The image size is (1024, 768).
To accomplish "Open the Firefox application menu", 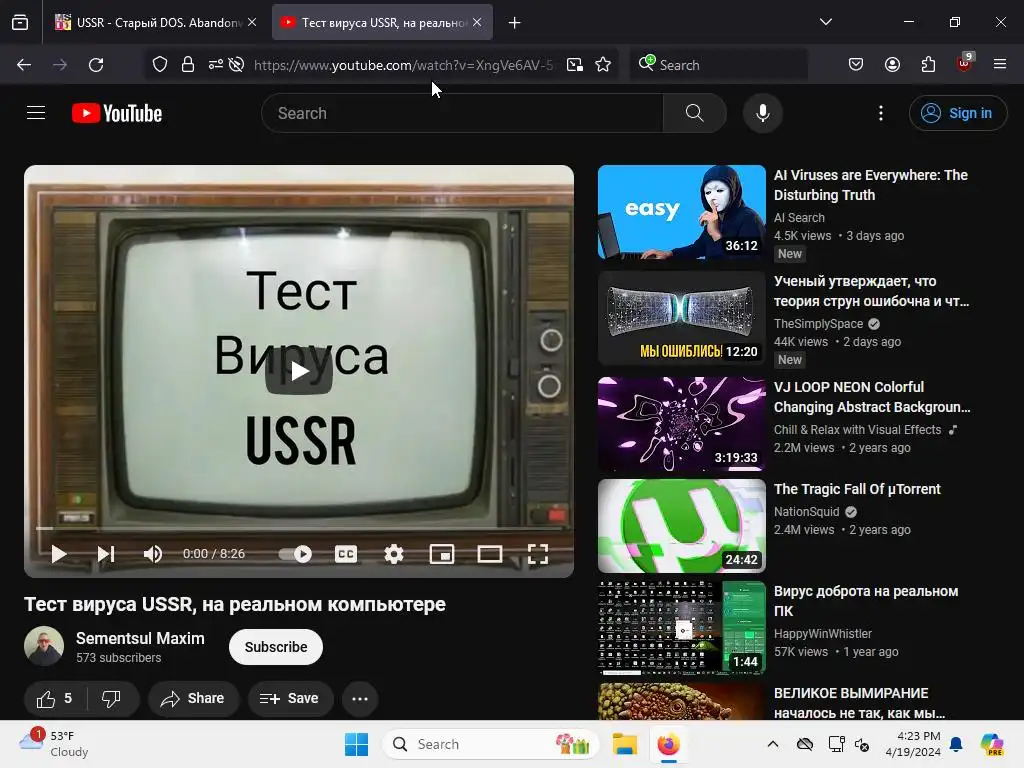I will [1000, 64].
